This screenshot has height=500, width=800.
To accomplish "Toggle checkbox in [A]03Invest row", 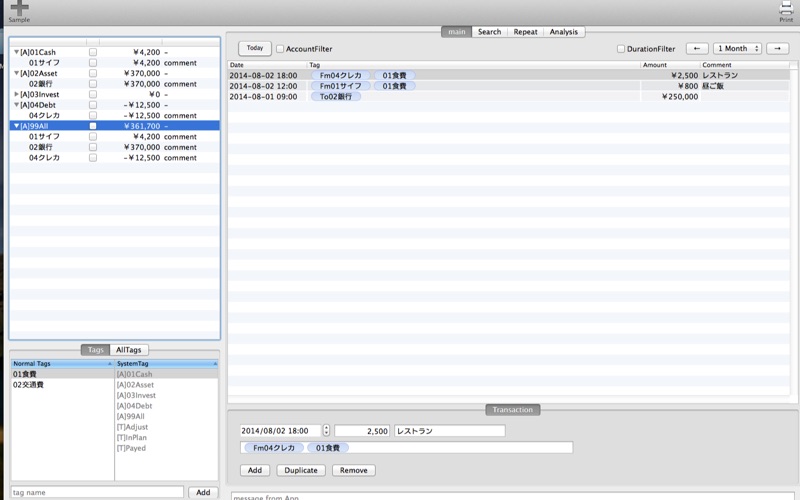I will click(93, 94).
